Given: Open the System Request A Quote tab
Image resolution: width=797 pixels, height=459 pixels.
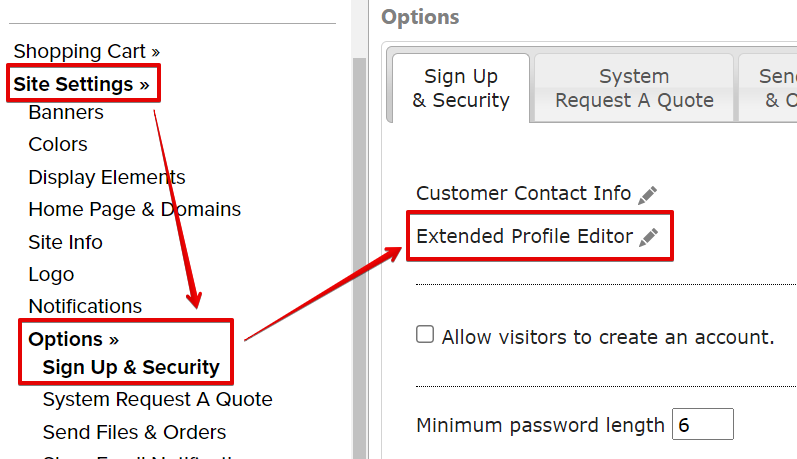Looking at the screenshot, I should coord(634,88).
